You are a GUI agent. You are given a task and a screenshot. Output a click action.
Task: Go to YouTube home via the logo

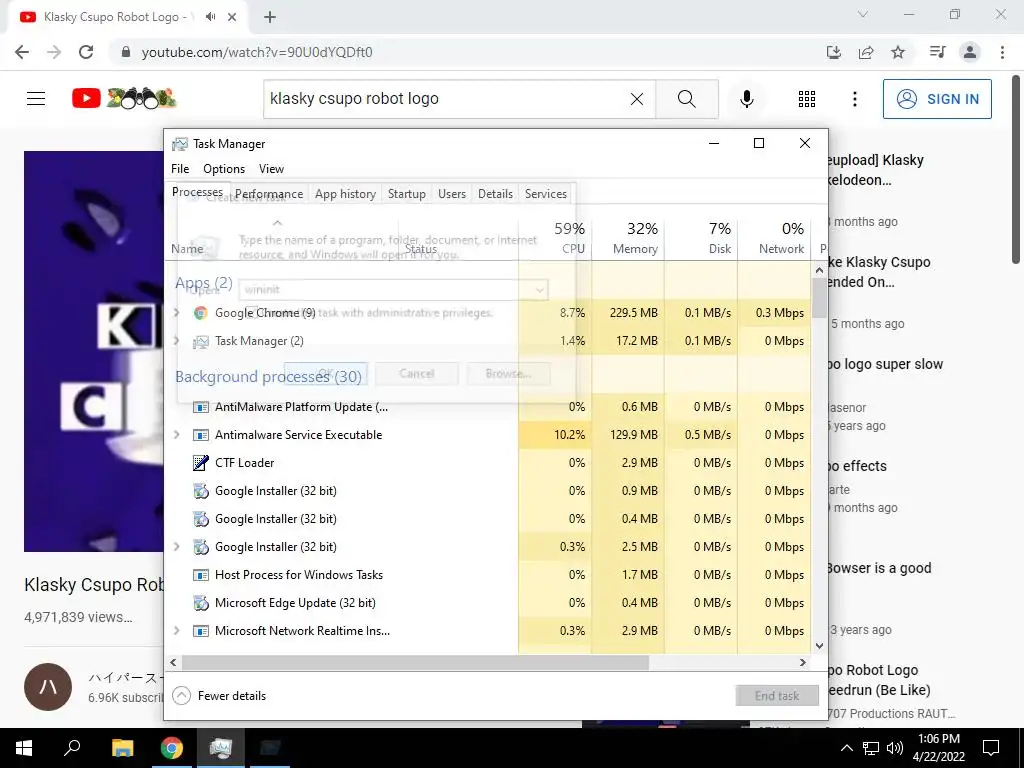(123, 99)
